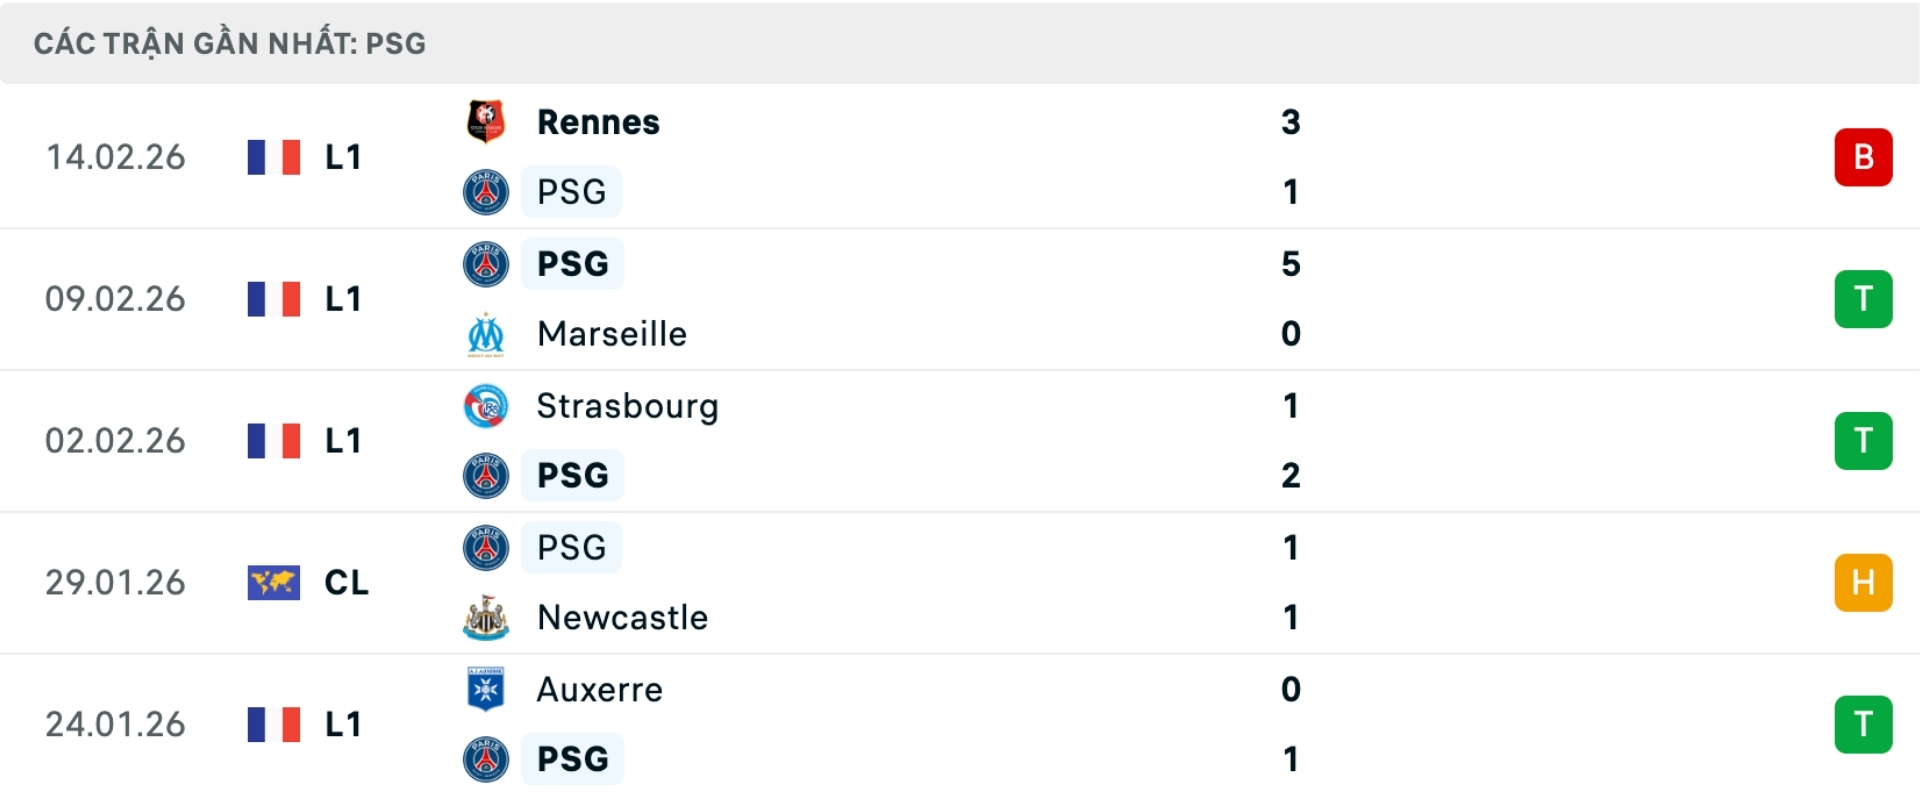This screenshot has height=792, width=1920.
Task: Click the L1 league label on 02.02.26 row
Action: click(343, 441)
